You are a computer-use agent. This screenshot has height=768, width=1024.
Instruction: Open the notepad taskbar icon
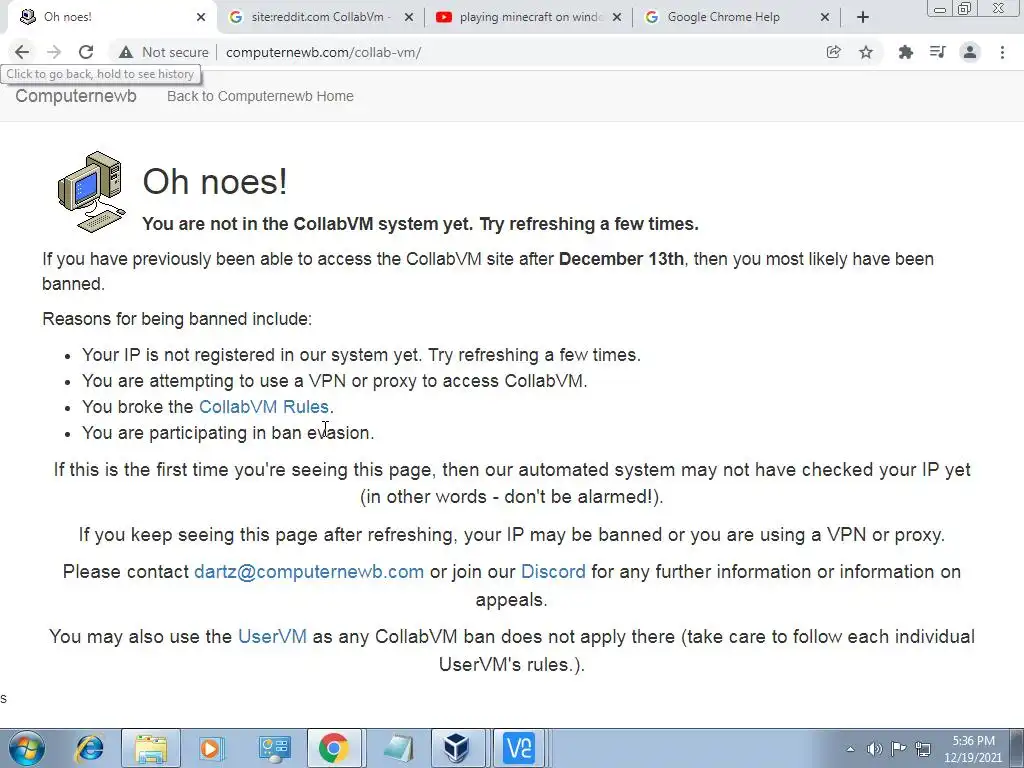[x=398, y=748]
